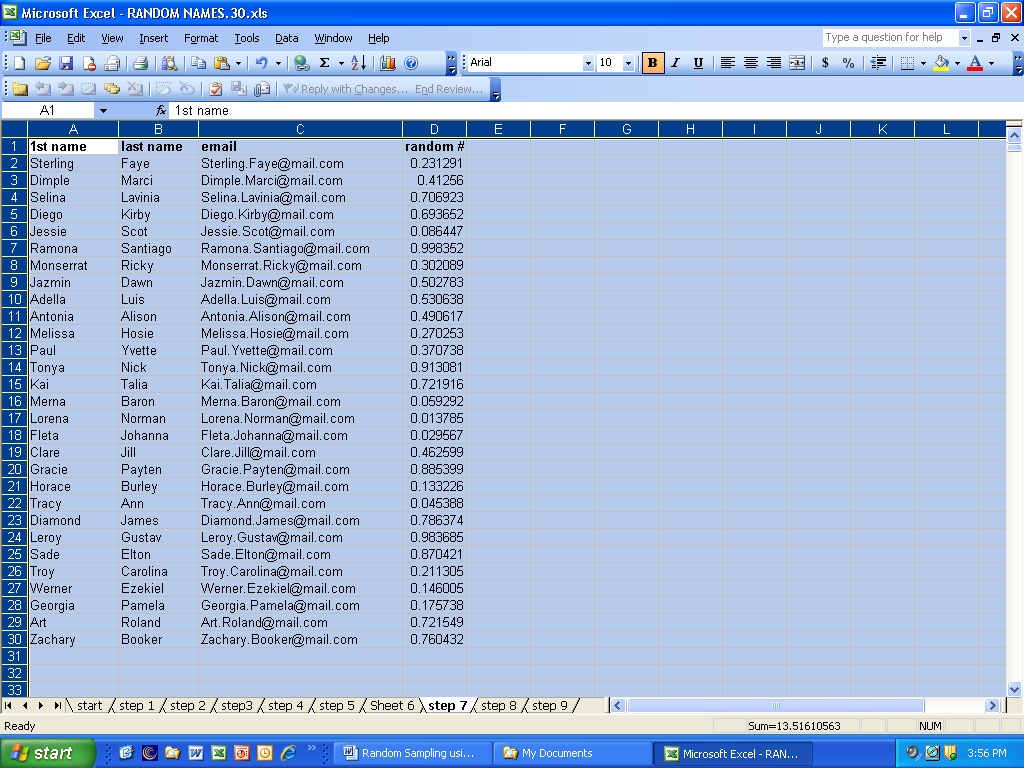Toggle underline formatting

pyautogui.click(x=698, y=63)
